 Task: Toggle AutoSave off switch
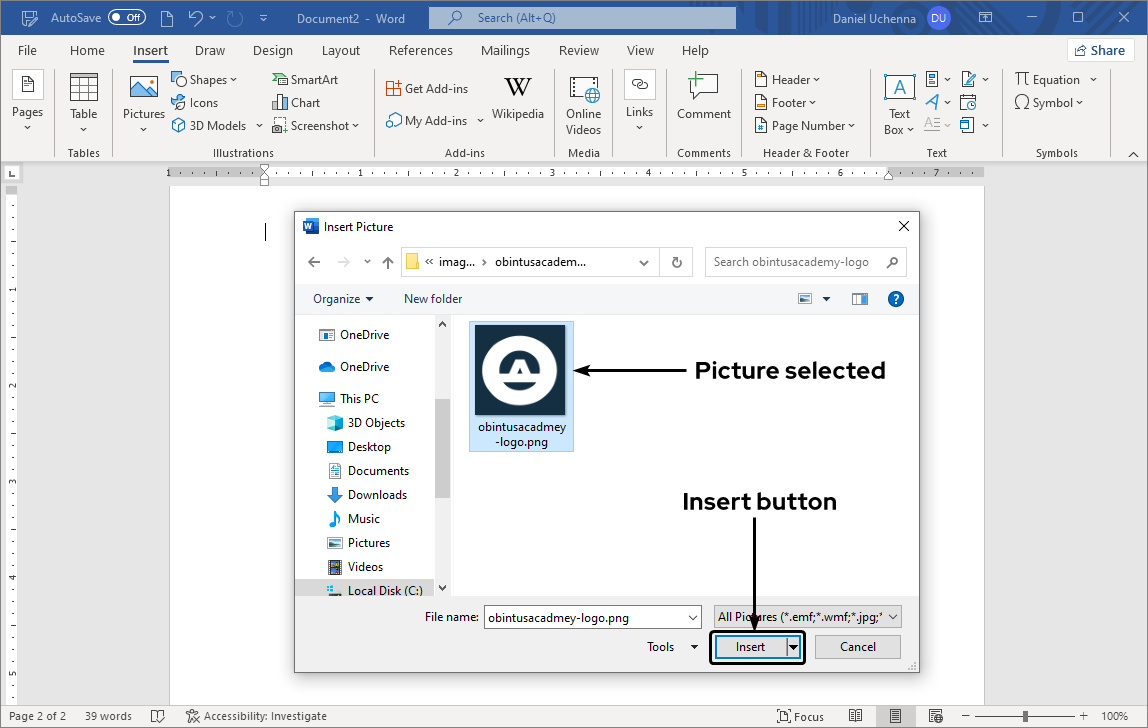click(126, 17)
